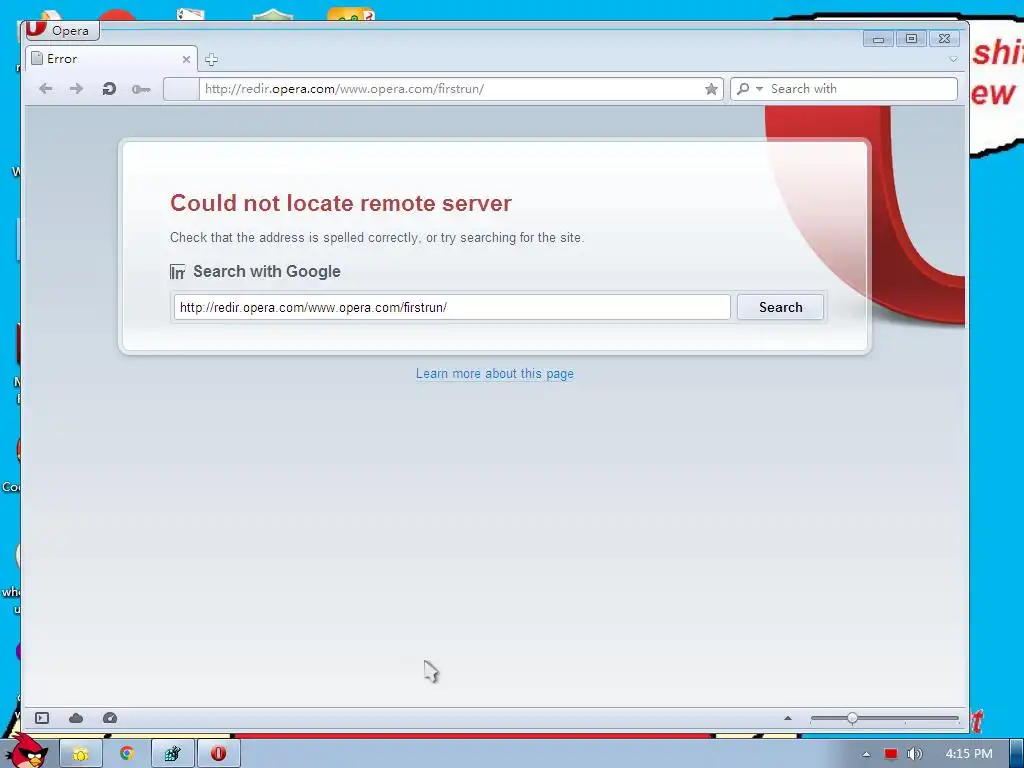This screenshot has width=1024, height=768.
Task: Open Opera Link cloud icon
Action: pos(76,718)
